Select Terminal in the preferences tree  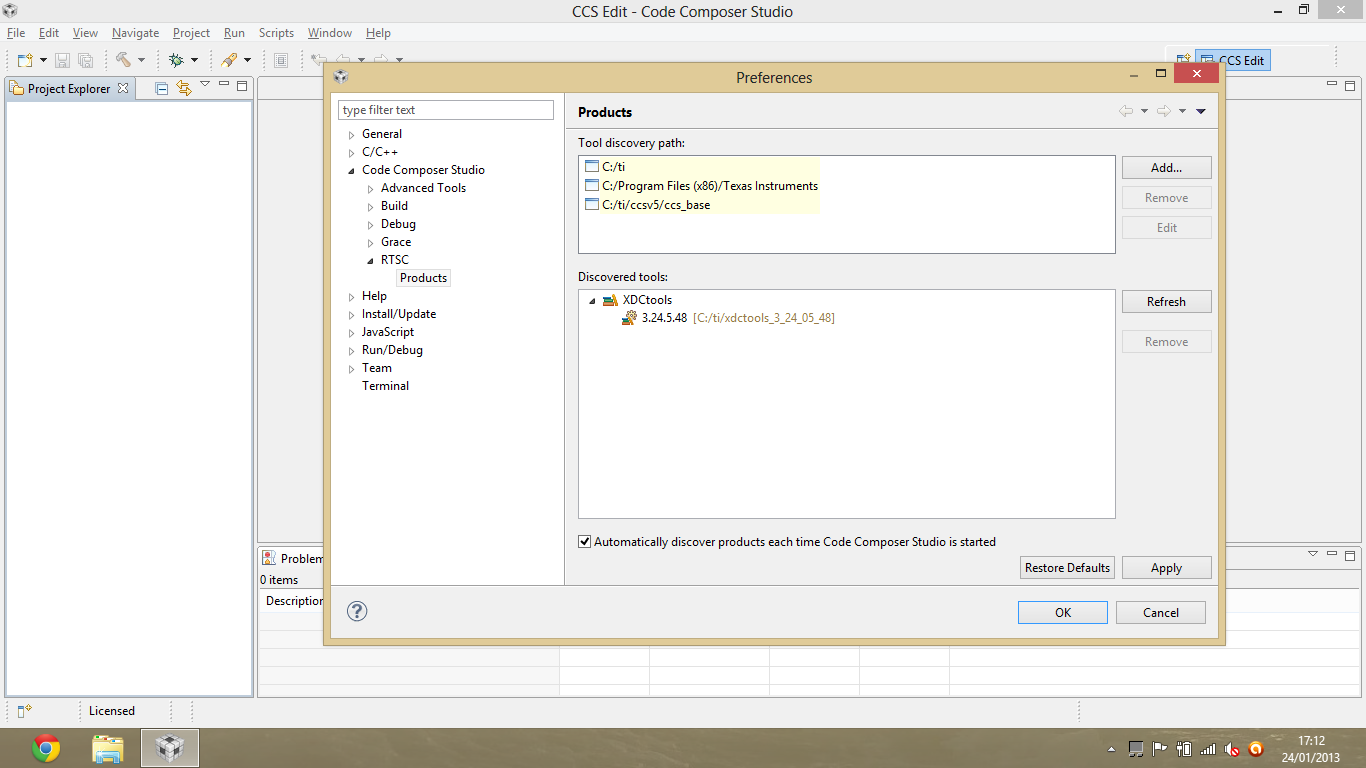tap(385, 386)
